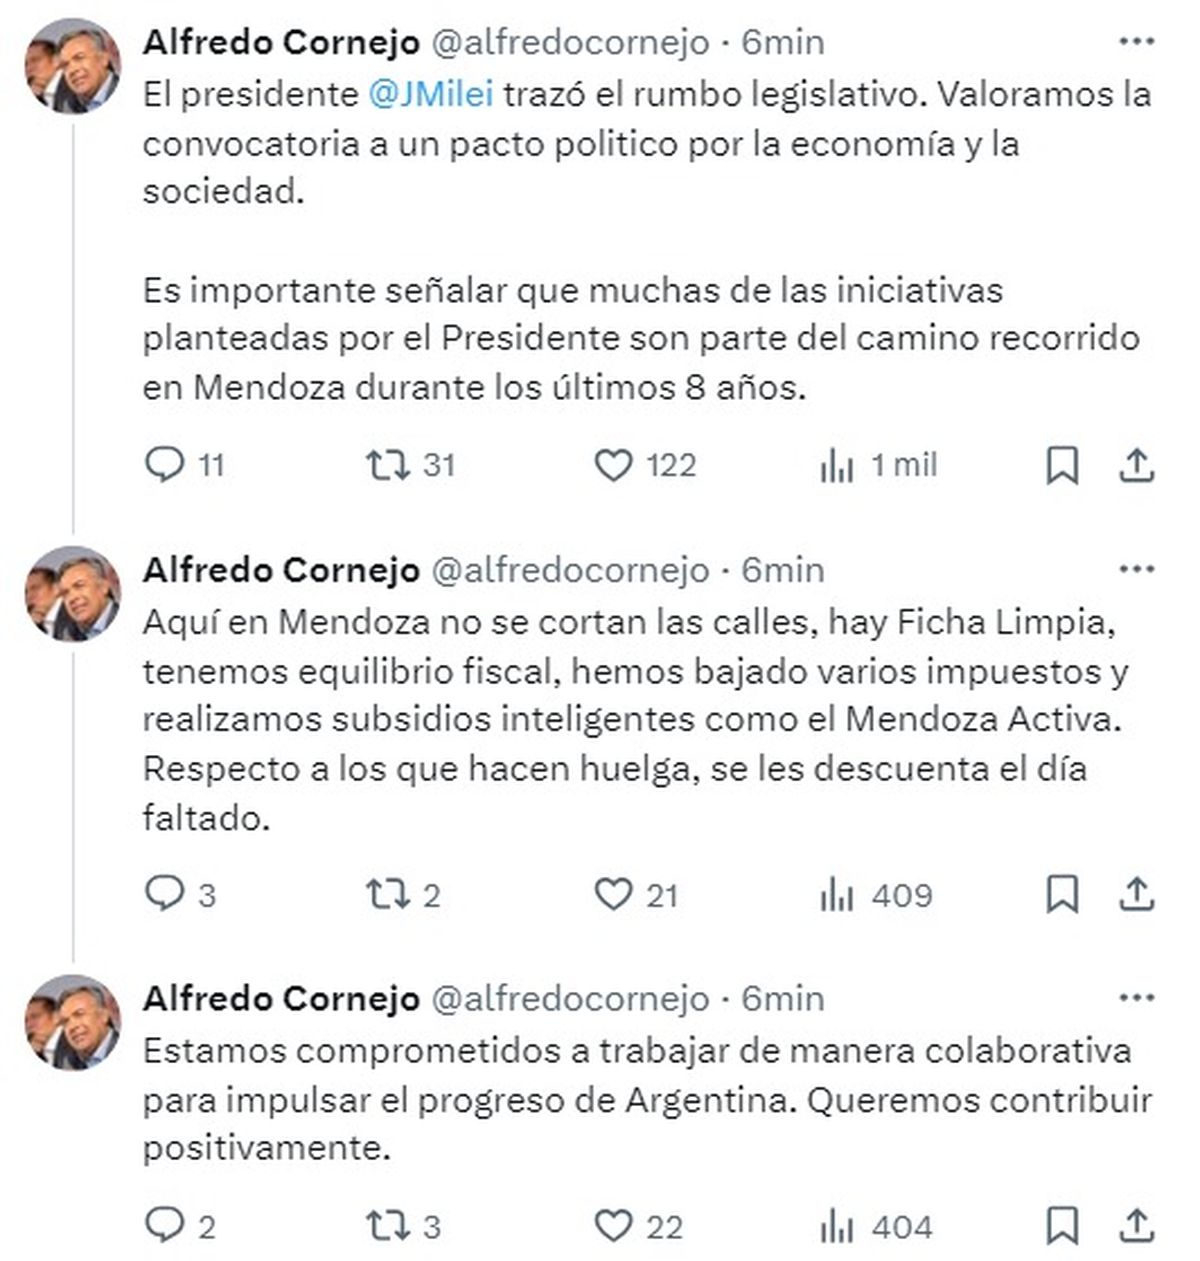The image size is (1200, 1261).
Task: Open more options menu on first tweet
Action: (x=1136, y=42)
